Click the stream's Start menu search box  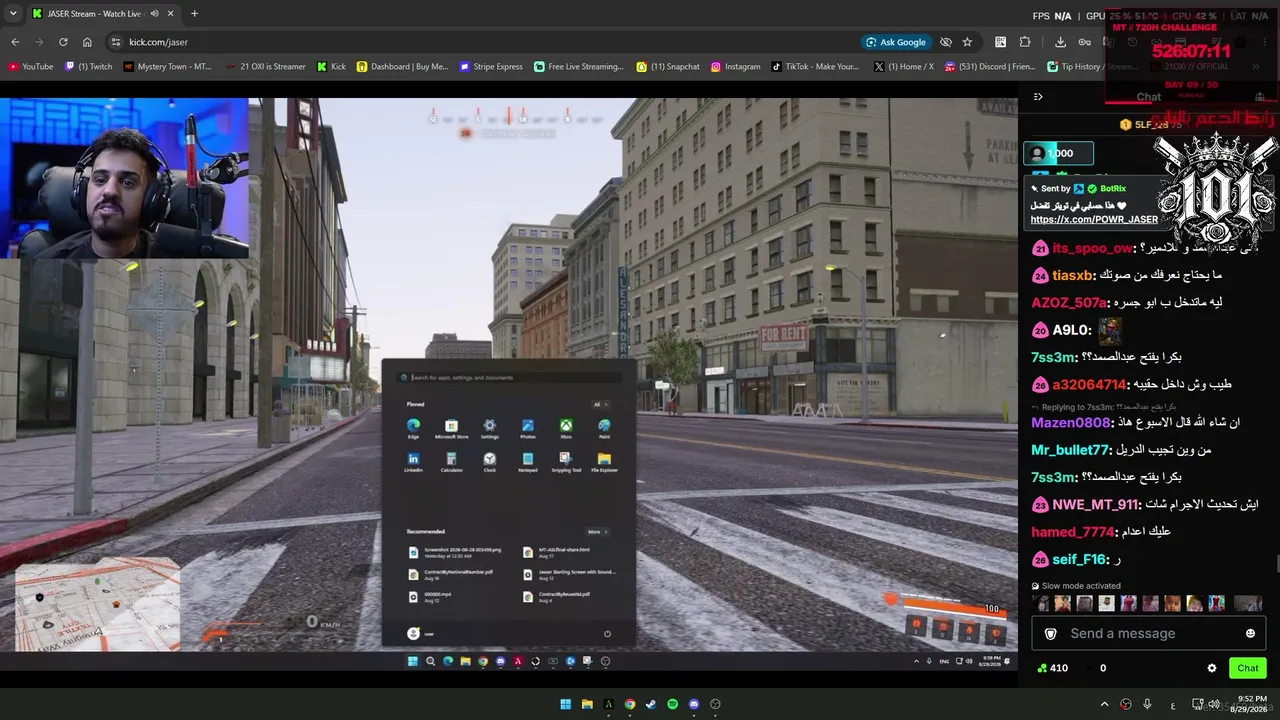pyautogui.click(x=509, y=377)
